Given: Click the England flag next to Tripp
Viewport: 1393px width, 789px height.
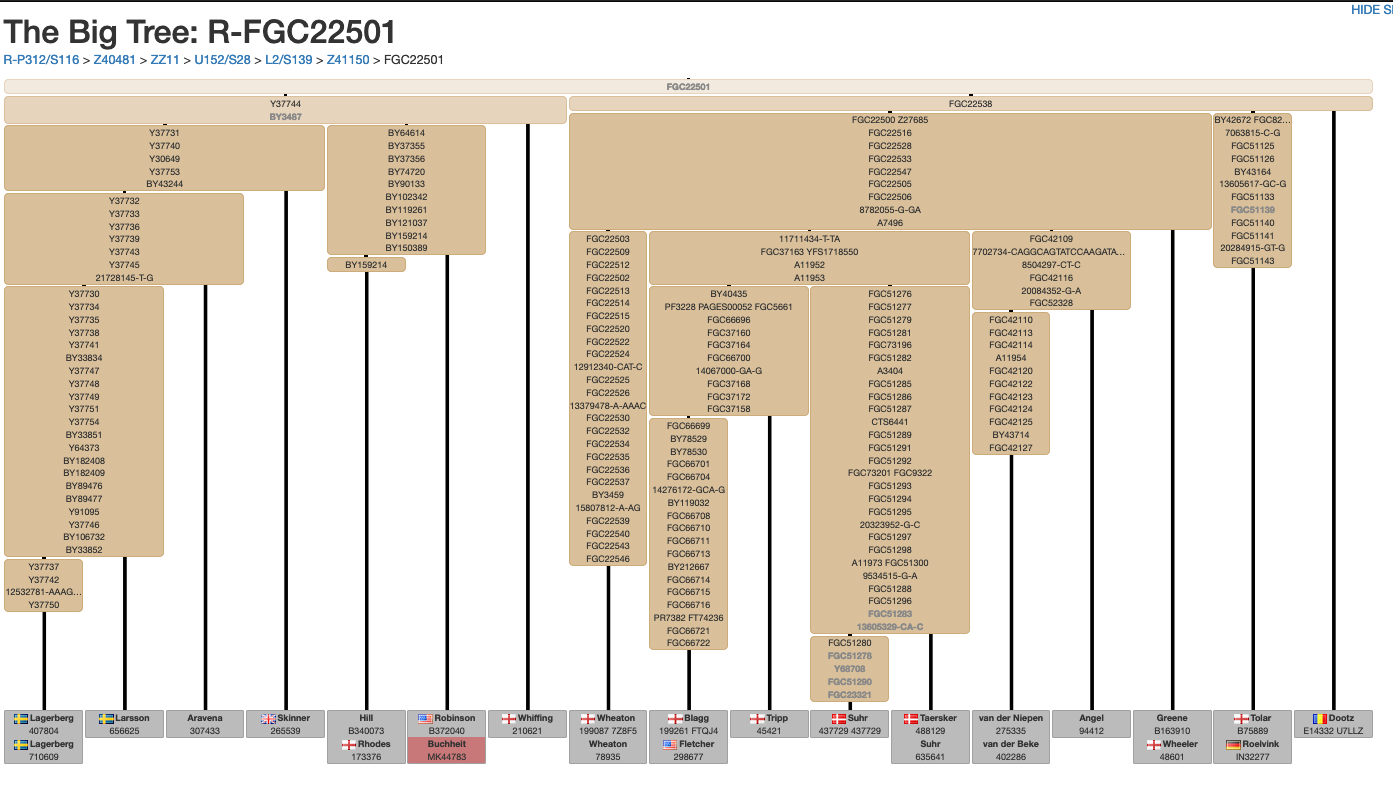Looking at the screenshot, I should click(757, 718).
